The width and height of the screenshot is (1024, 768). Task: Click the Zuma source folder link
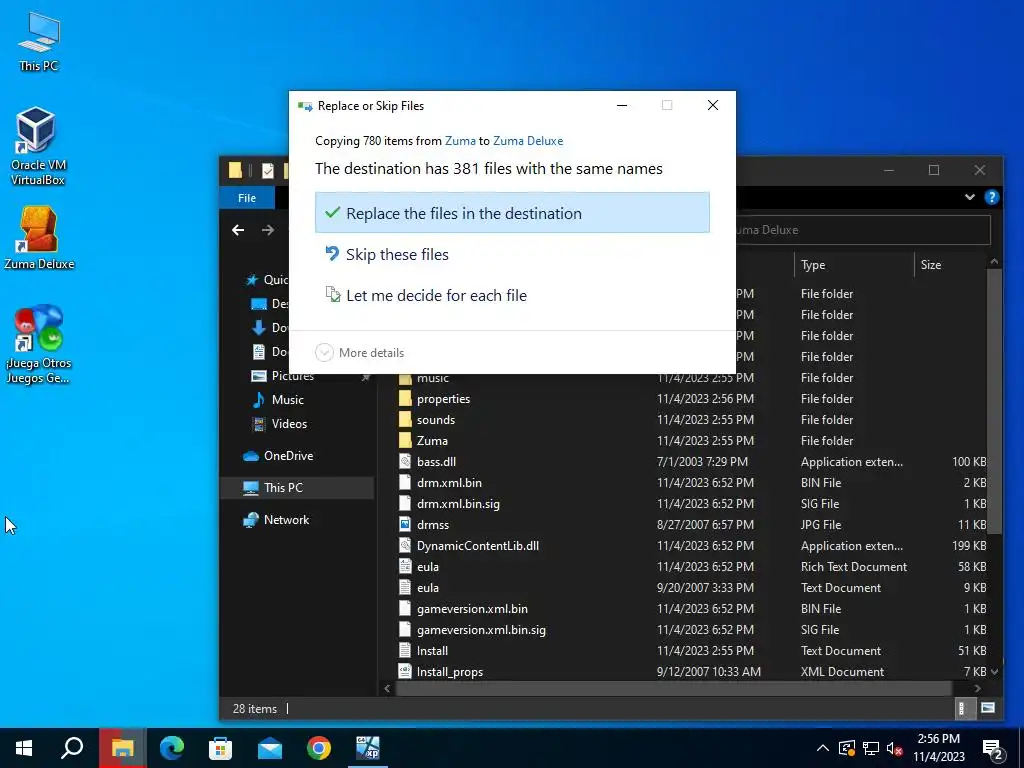[460, 141]
